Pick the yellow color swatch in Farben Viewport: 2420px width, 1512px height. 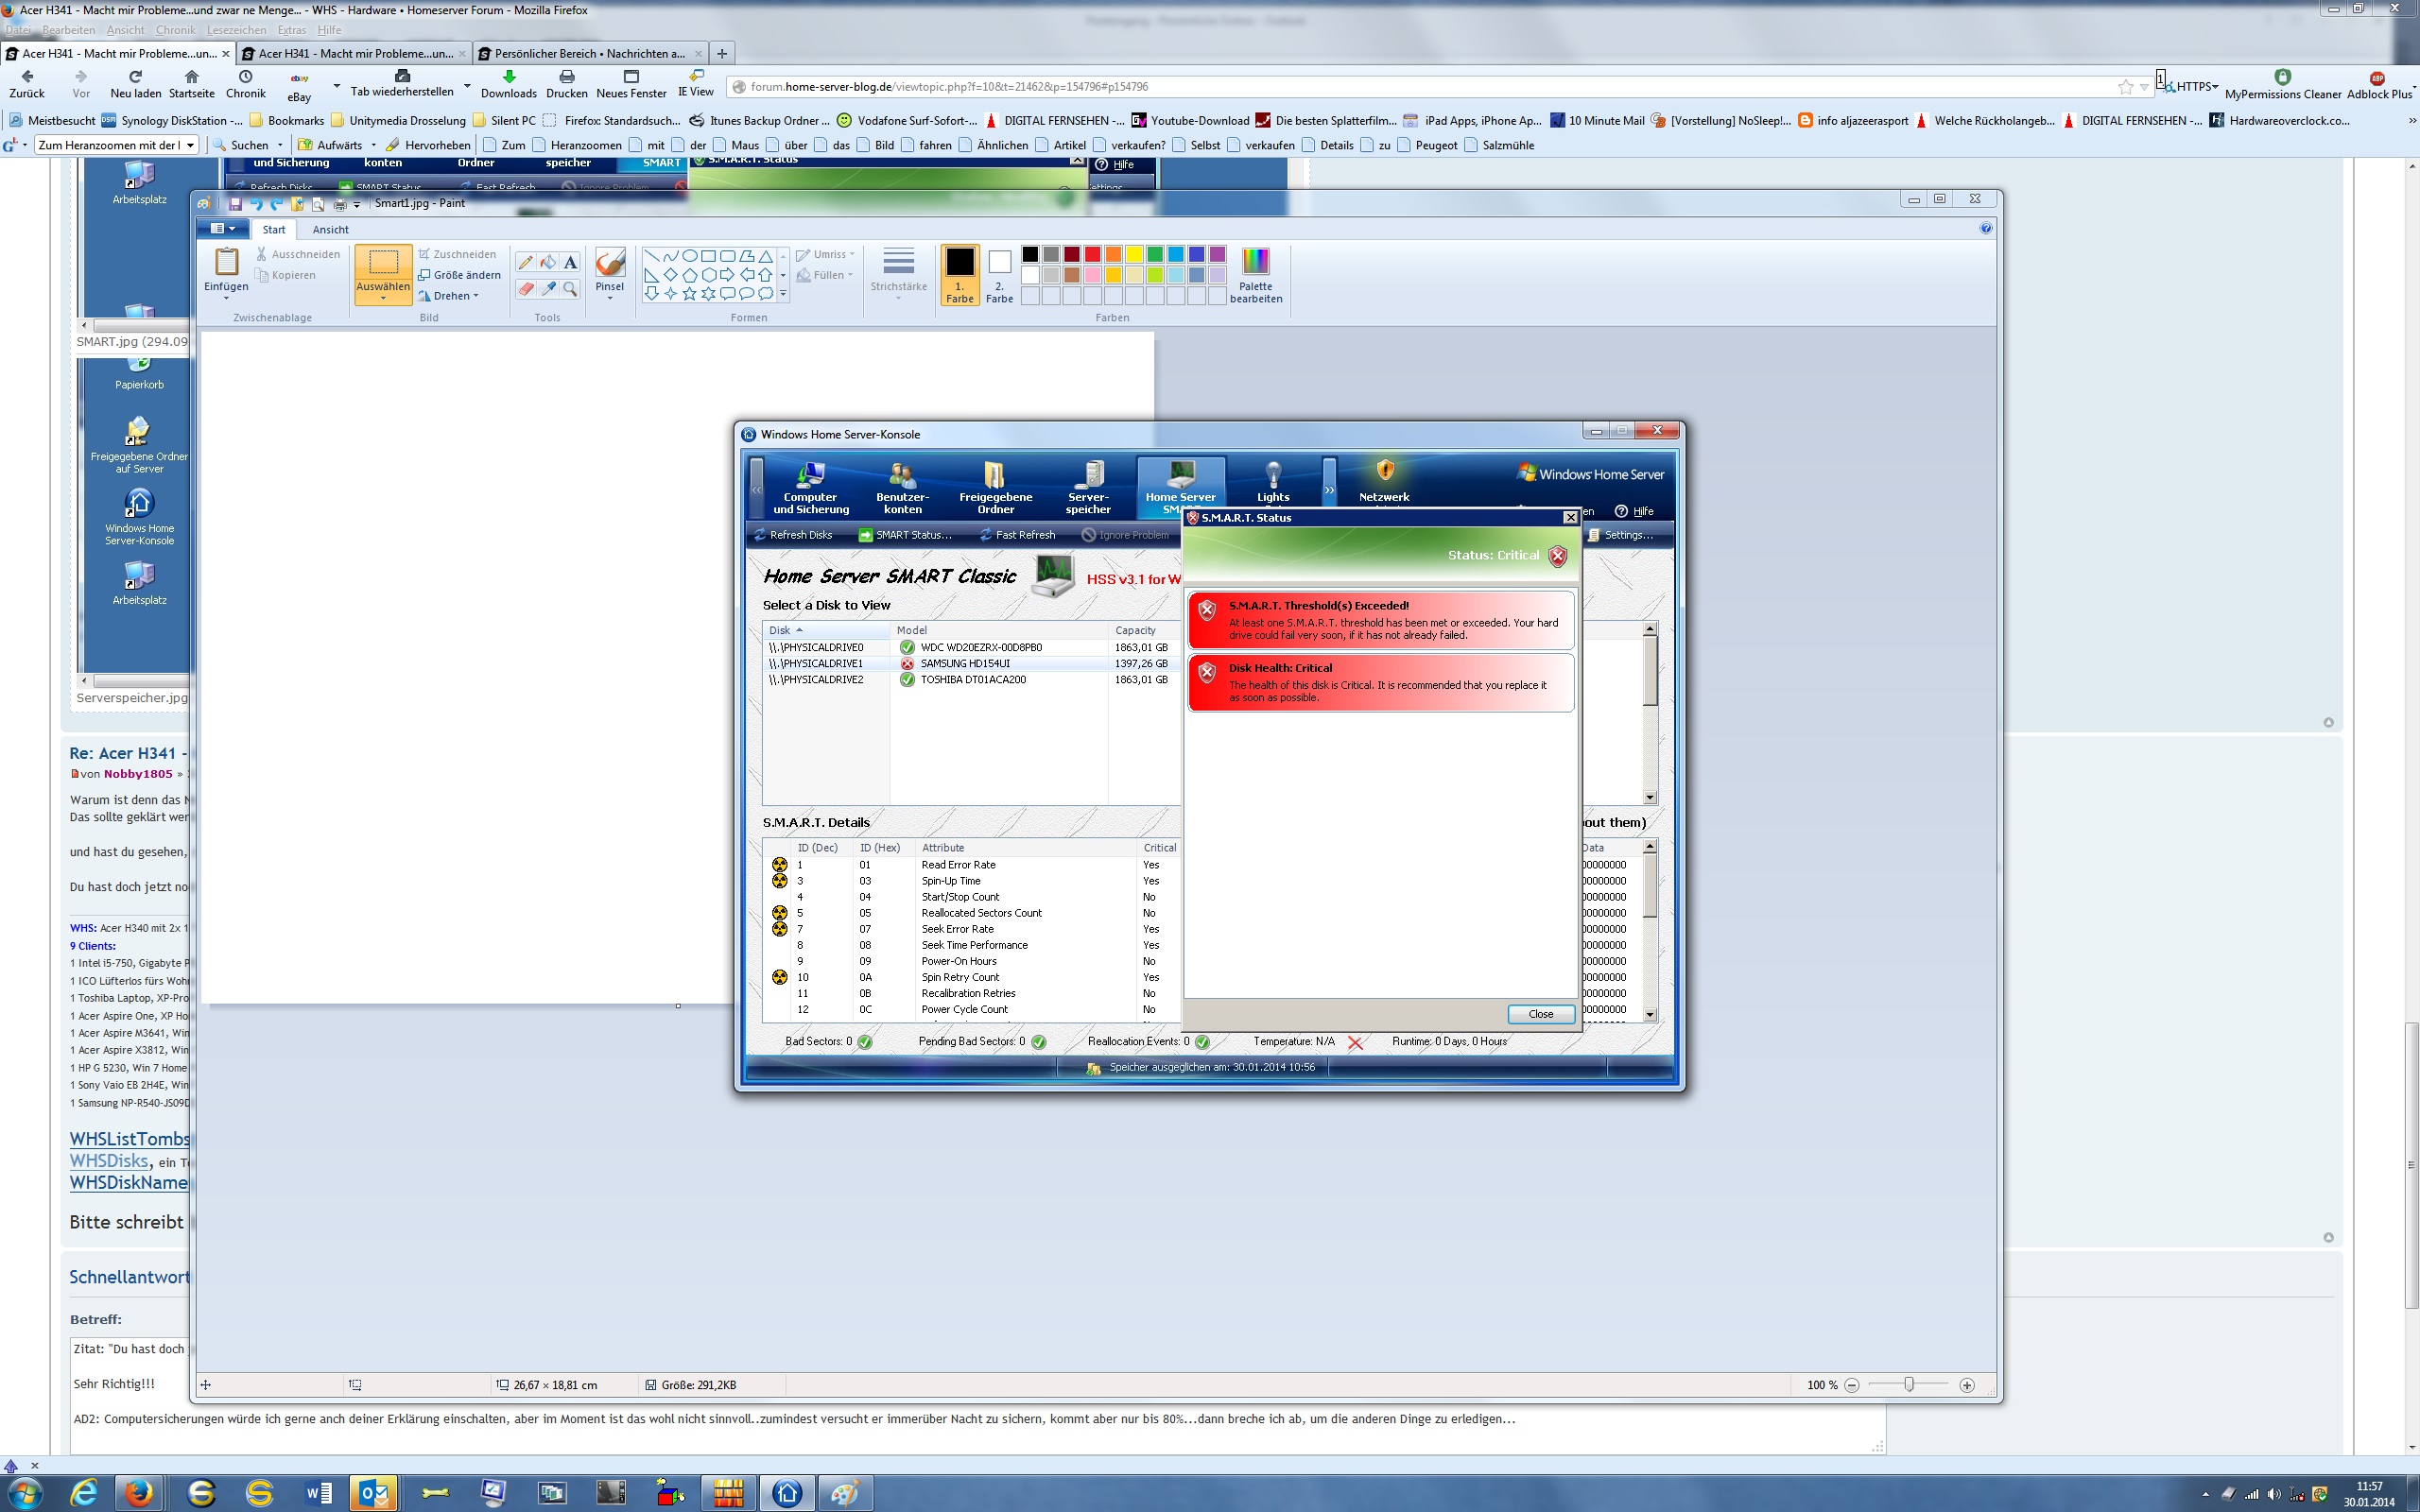[1134, 254]
